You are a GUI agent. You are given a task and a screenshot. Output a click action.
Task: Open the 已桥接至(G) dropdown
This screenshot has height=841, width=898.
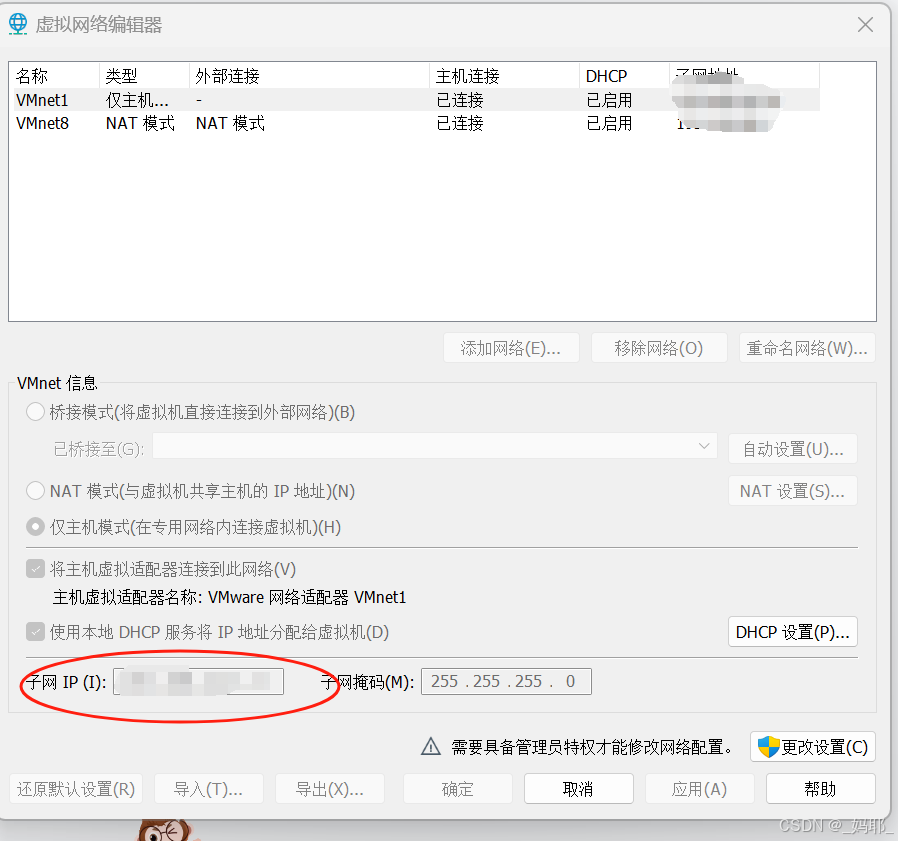435,446
